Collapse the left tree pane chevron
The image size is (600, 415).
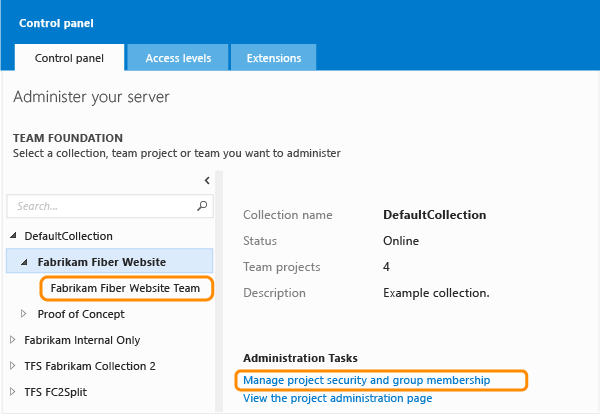point(207,180)
